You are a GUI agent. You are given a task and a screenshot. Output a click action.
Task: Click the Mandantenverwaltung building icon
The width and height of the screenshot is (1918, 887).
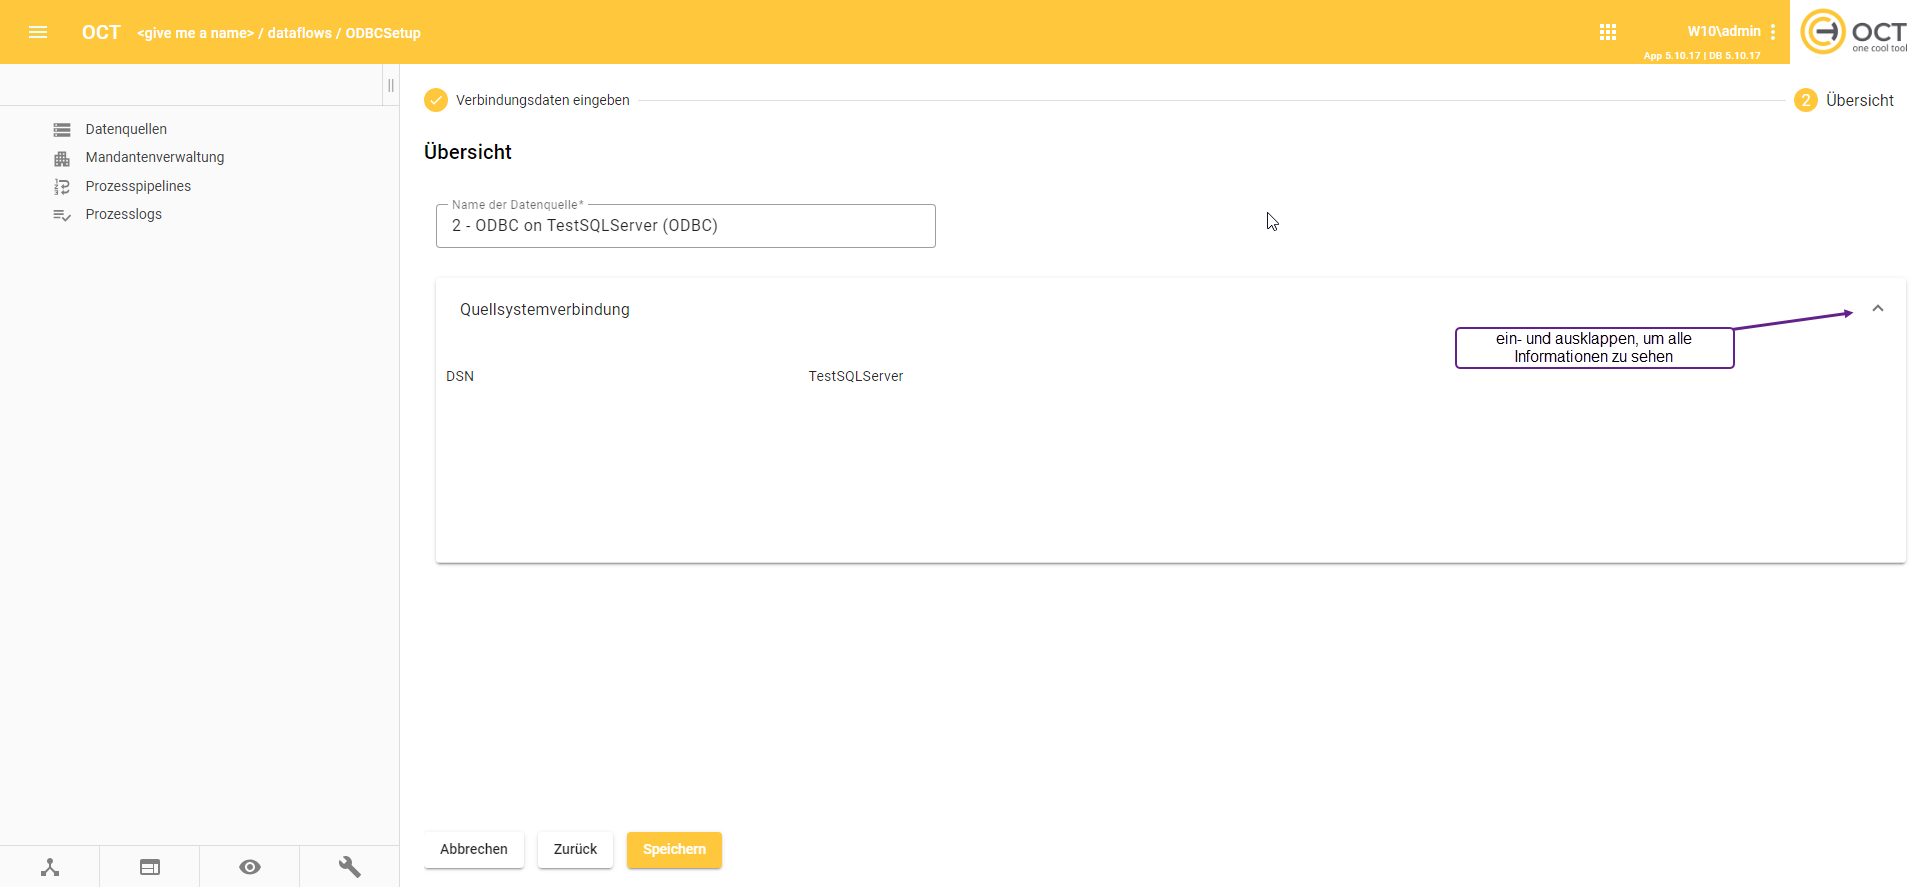[62, 158]
